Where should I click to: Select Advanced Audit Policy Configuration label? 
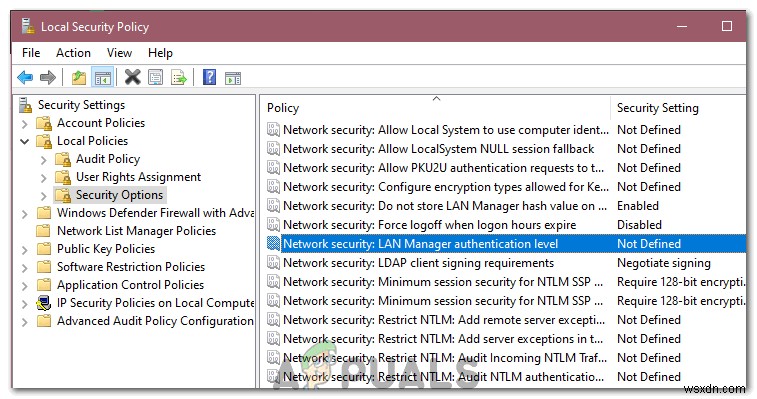tap(155, 321)
